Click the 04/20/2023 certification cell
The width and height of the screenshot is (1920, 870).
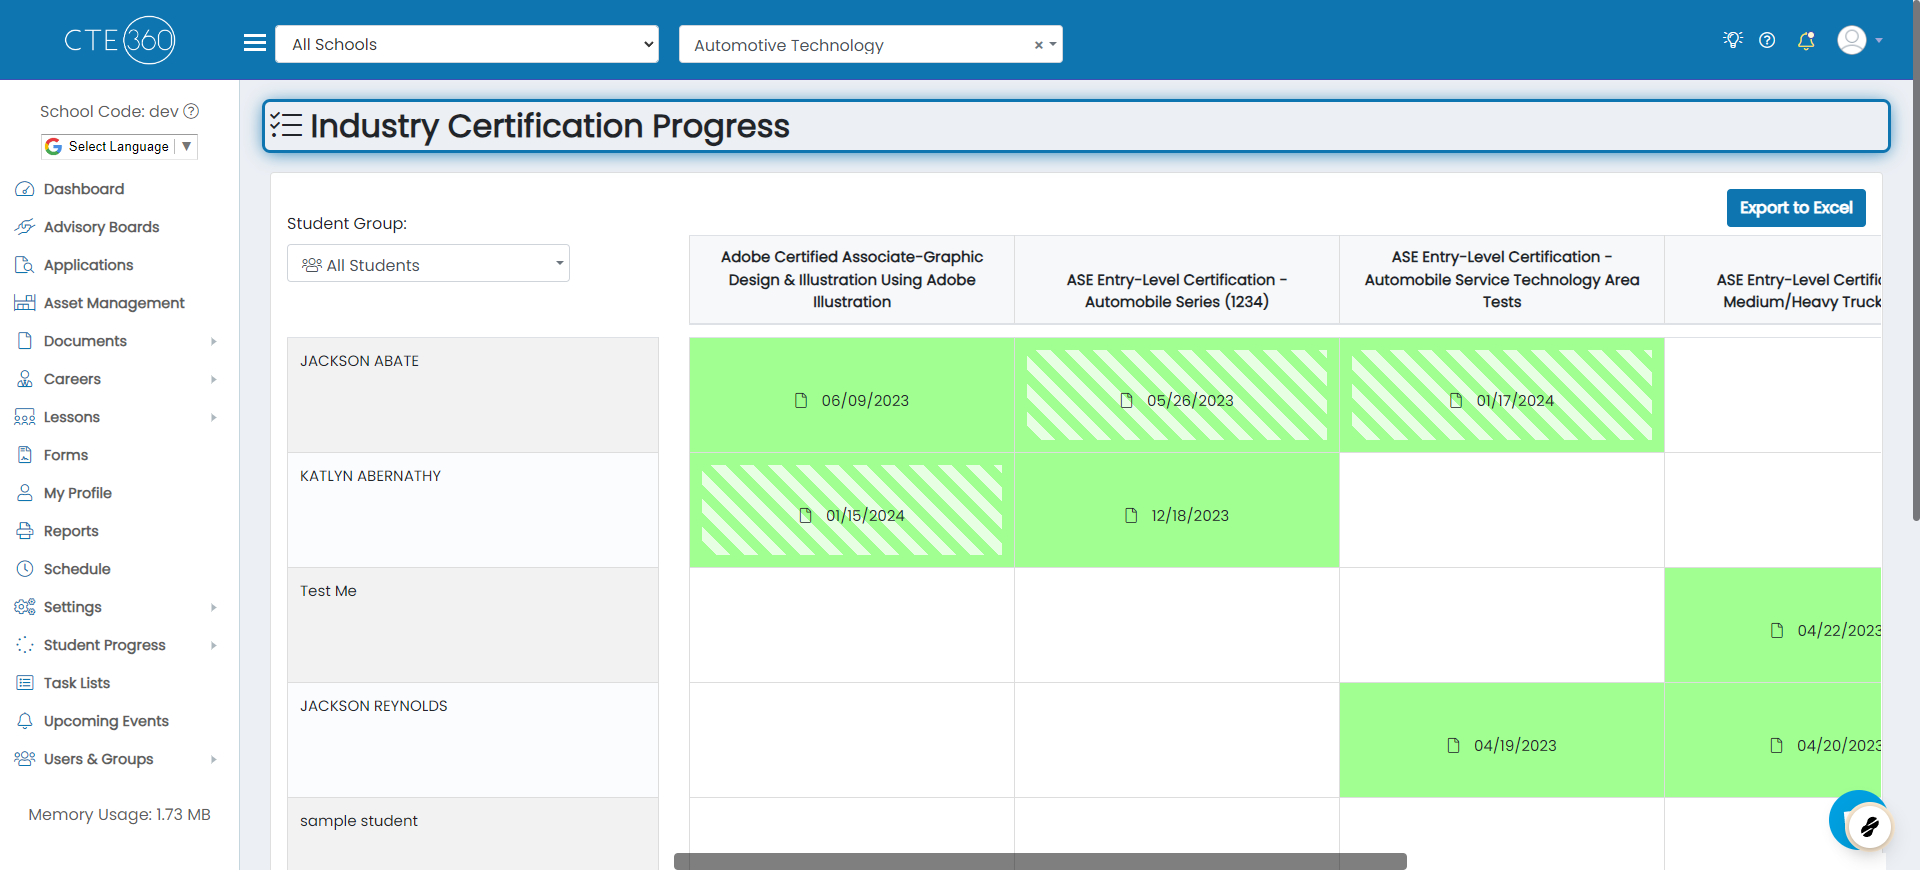click(x=1773, y=740)
